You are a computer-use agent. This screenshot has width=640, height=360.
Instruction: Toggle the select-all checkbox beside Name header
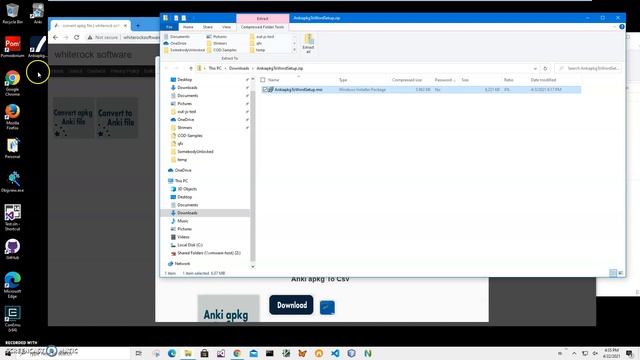[x=263, y=80]
